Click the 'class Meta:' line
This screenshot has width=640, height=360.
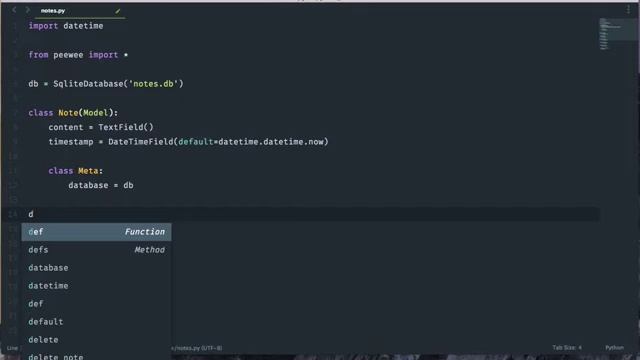pyautogui.click(x=76, y=171)
